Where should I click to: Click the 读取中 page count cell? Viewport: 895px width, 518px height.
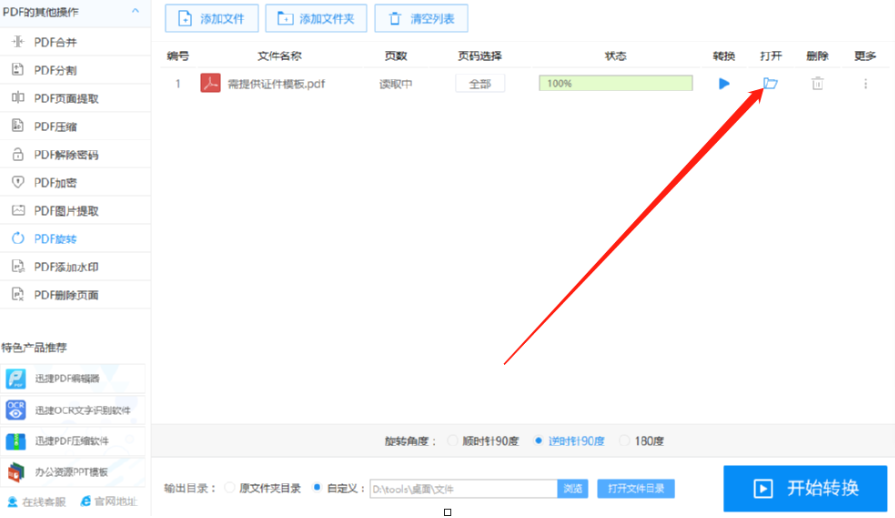coord(396,84)
